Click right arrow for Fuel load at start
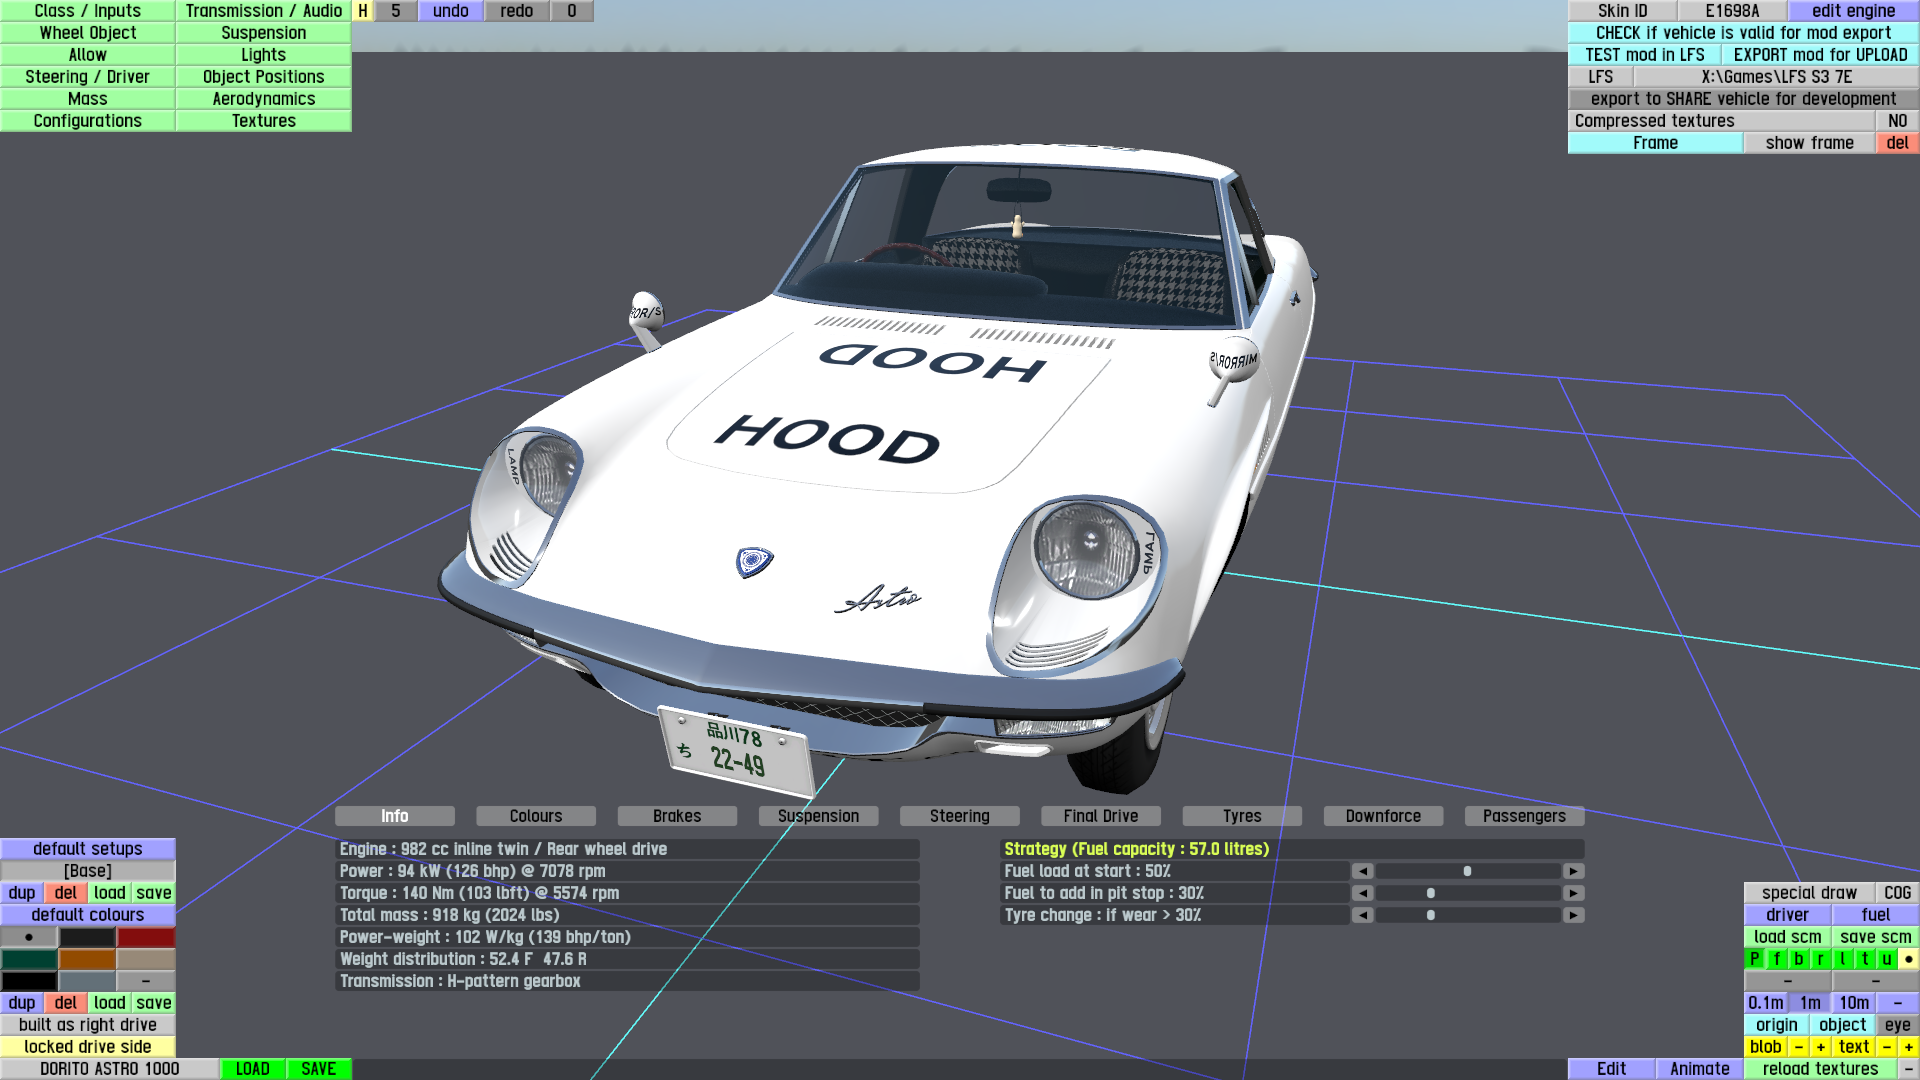 pyautogui.click(x=1573, y=871)
